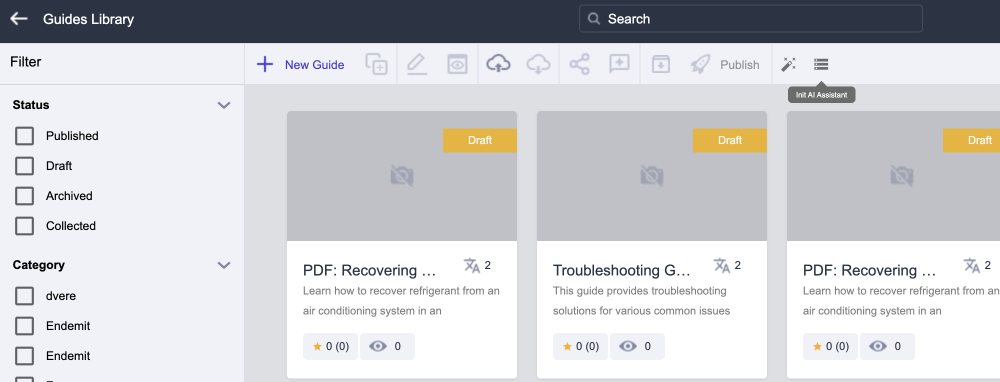Open the share icon in toolbar

(579, 64)
